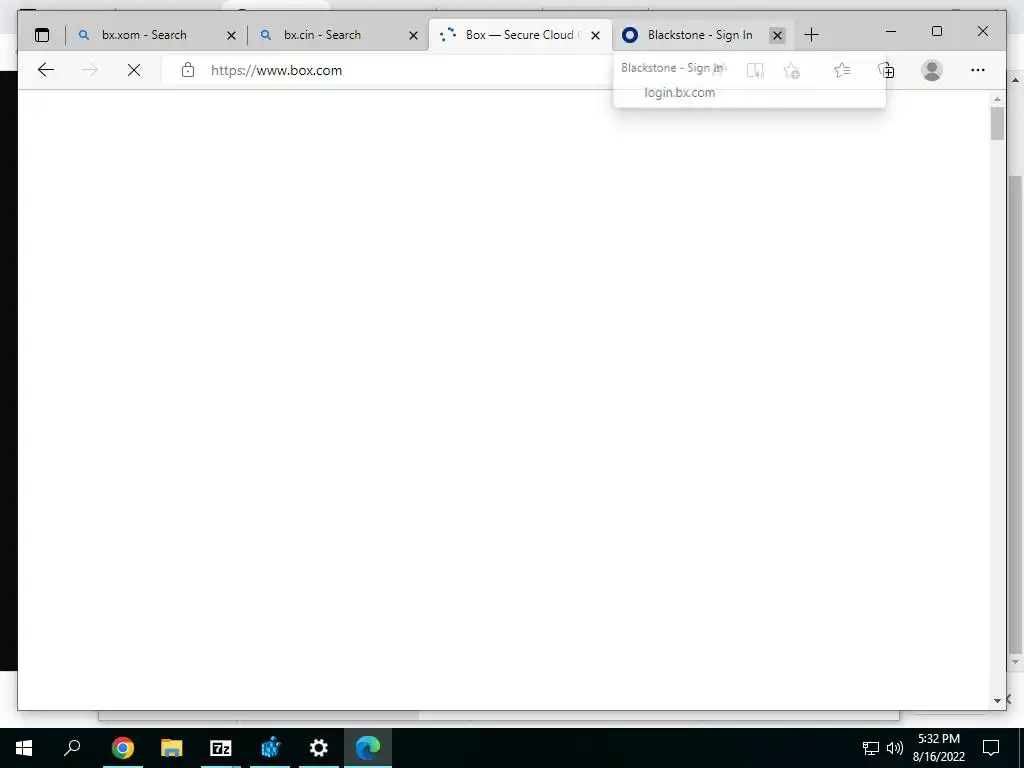Minimize the Edge window
Viewport: 1024px width, 768px height.
[891, 31]
